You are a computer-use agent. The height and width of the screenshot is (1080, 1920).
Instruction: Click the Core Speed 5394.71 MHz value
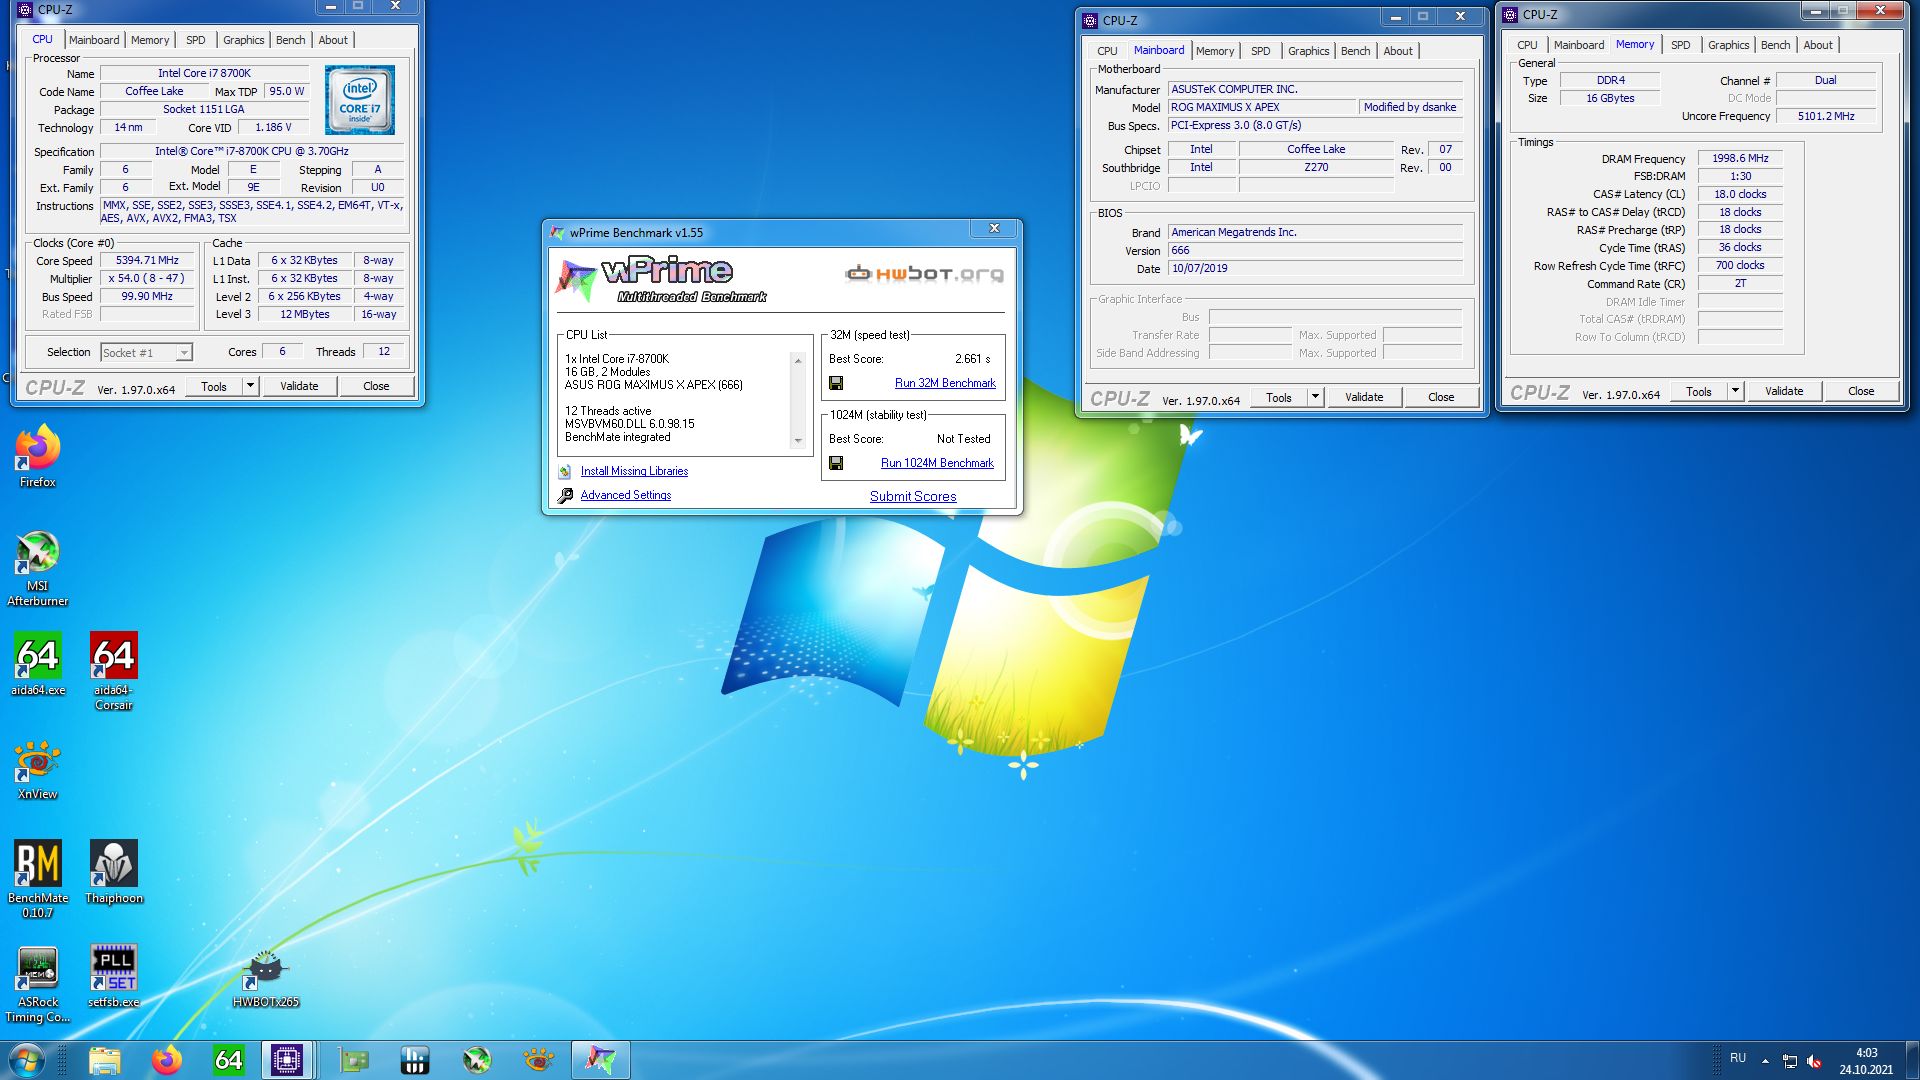pos(147,260)
